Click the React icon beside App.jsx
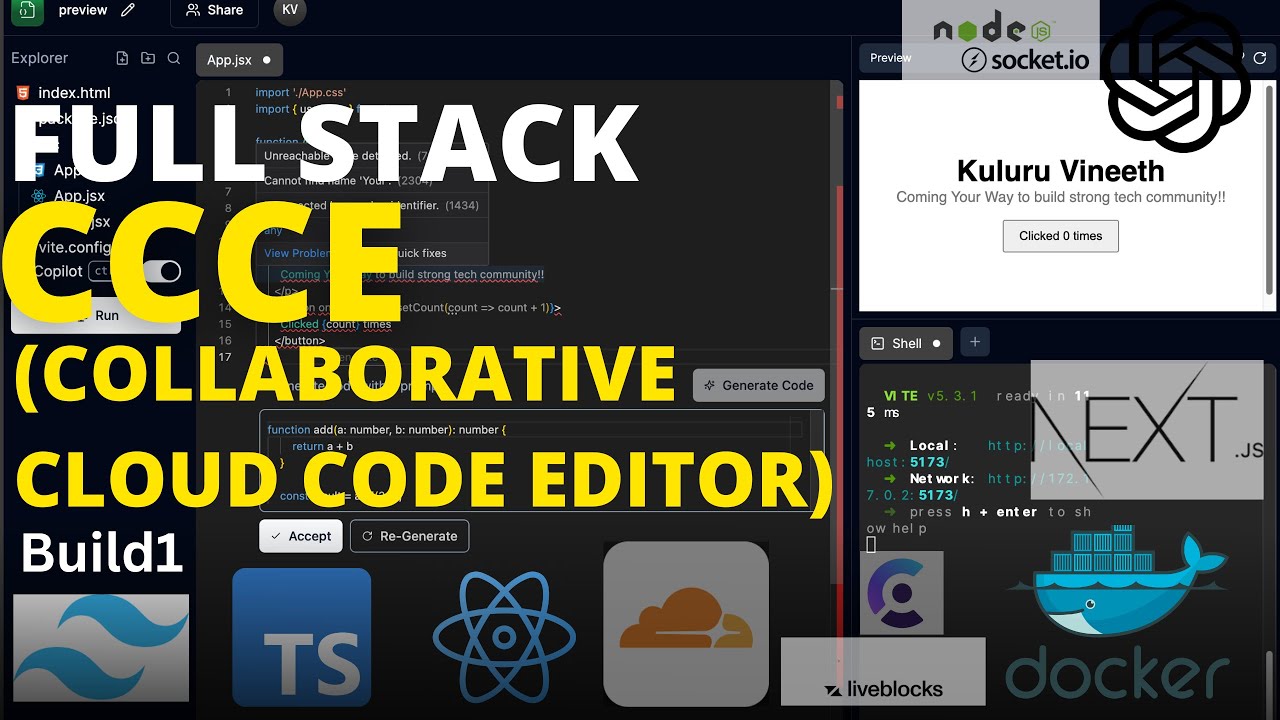 pos(38,196)
